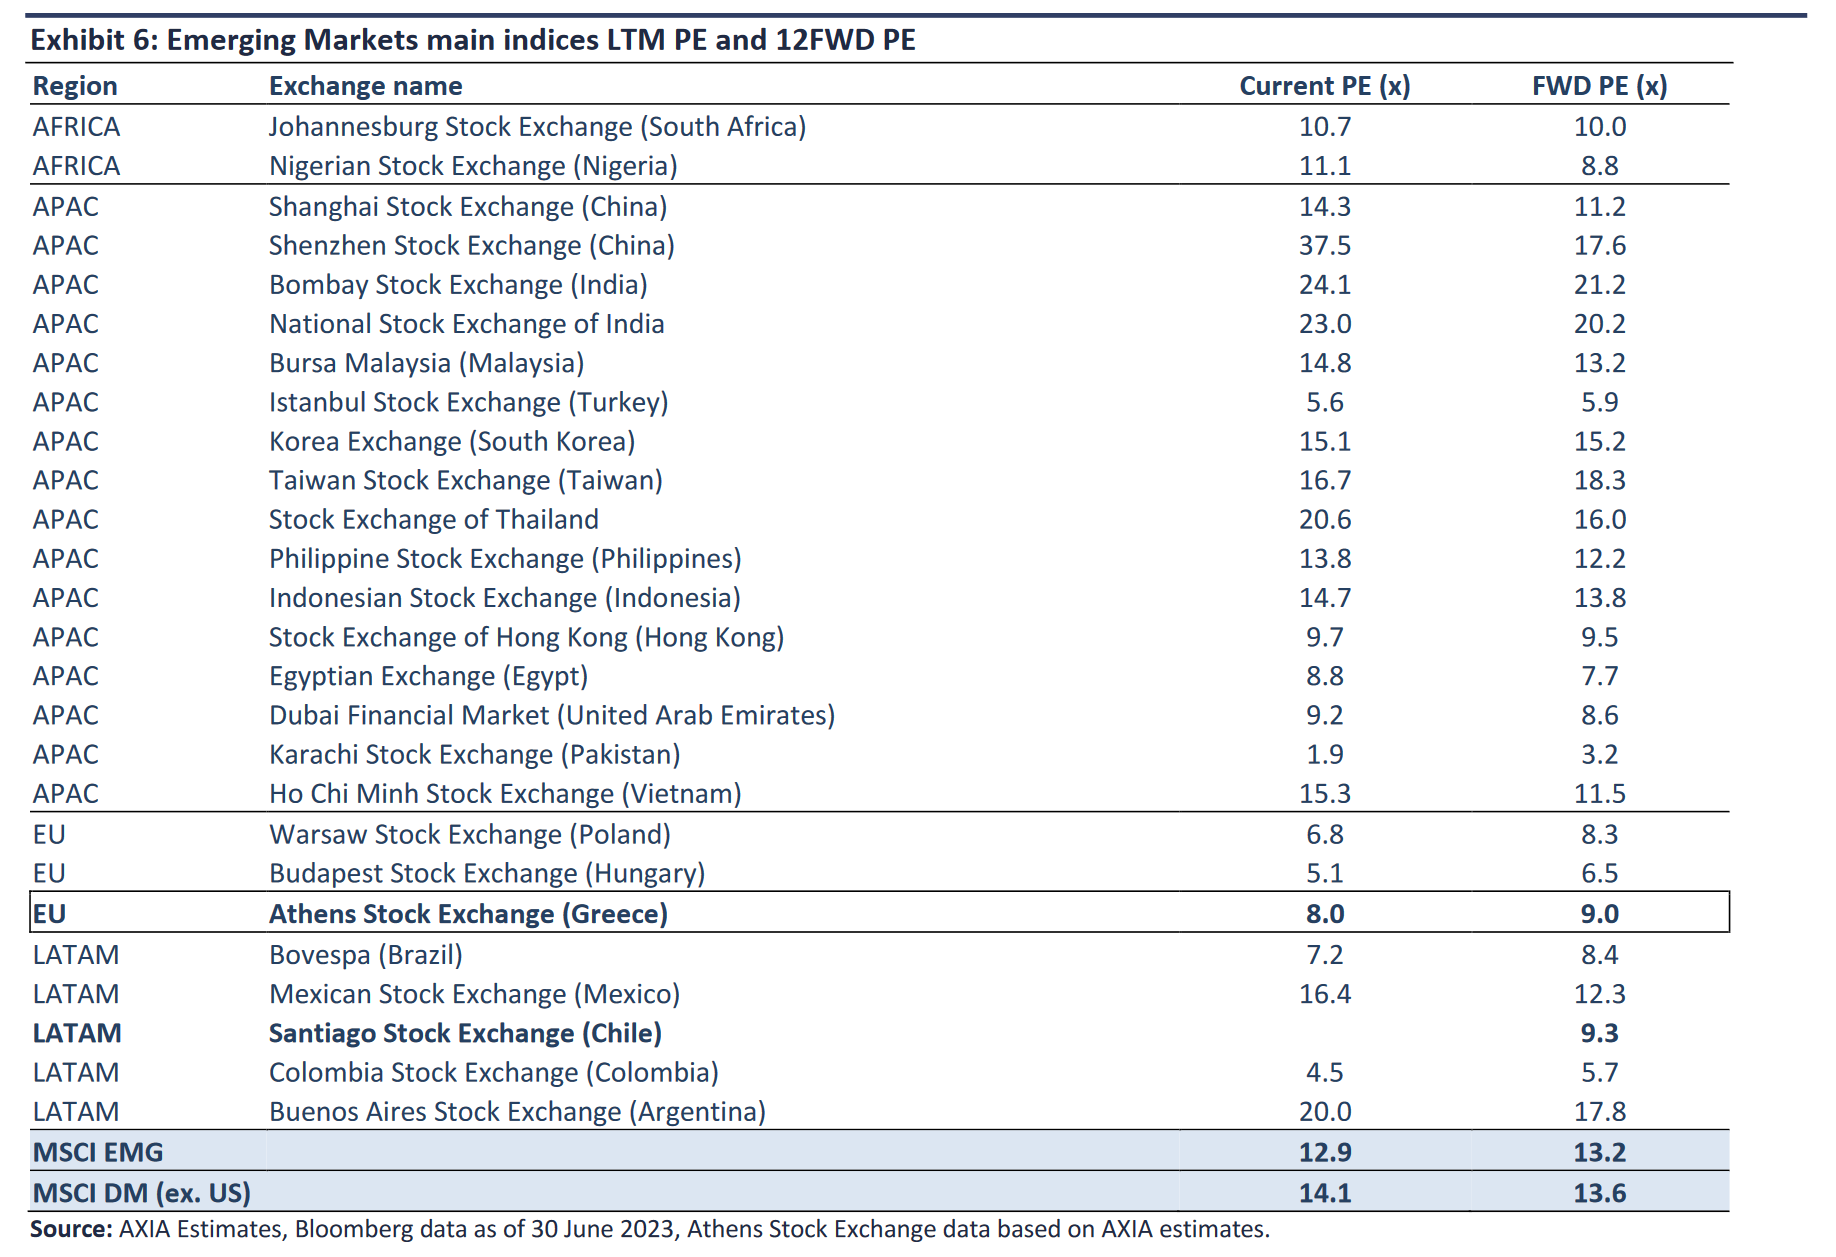Screen dimensions: 1836x1257
Task: Select Johannesburg Stock Exchange (South Africa) row name
Action: point(537,127)
